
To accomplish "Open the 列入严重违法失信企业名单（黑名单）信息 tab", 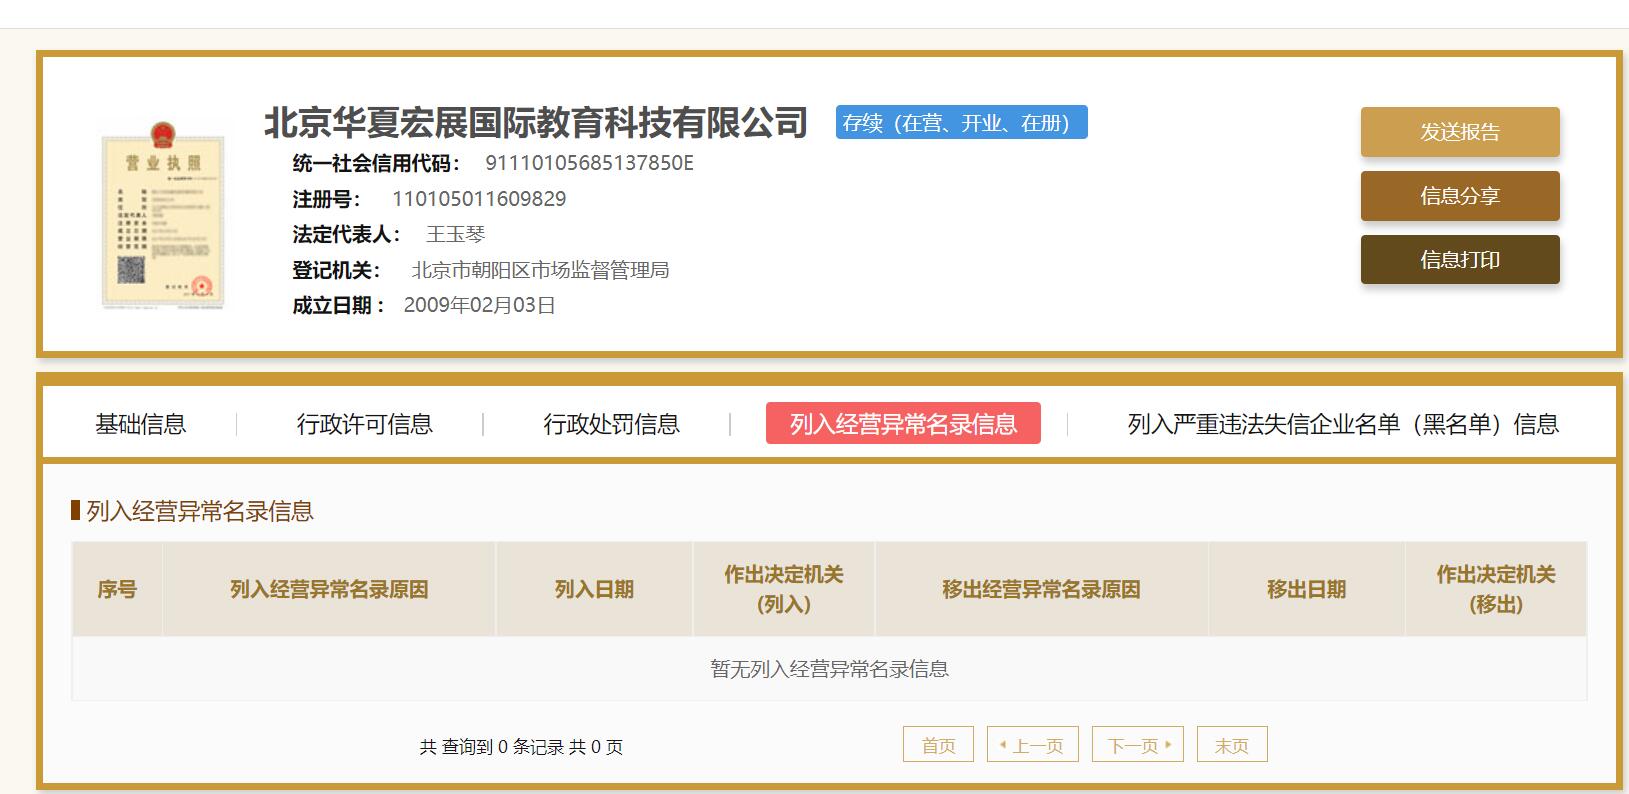I will (x=1343, y=424).
